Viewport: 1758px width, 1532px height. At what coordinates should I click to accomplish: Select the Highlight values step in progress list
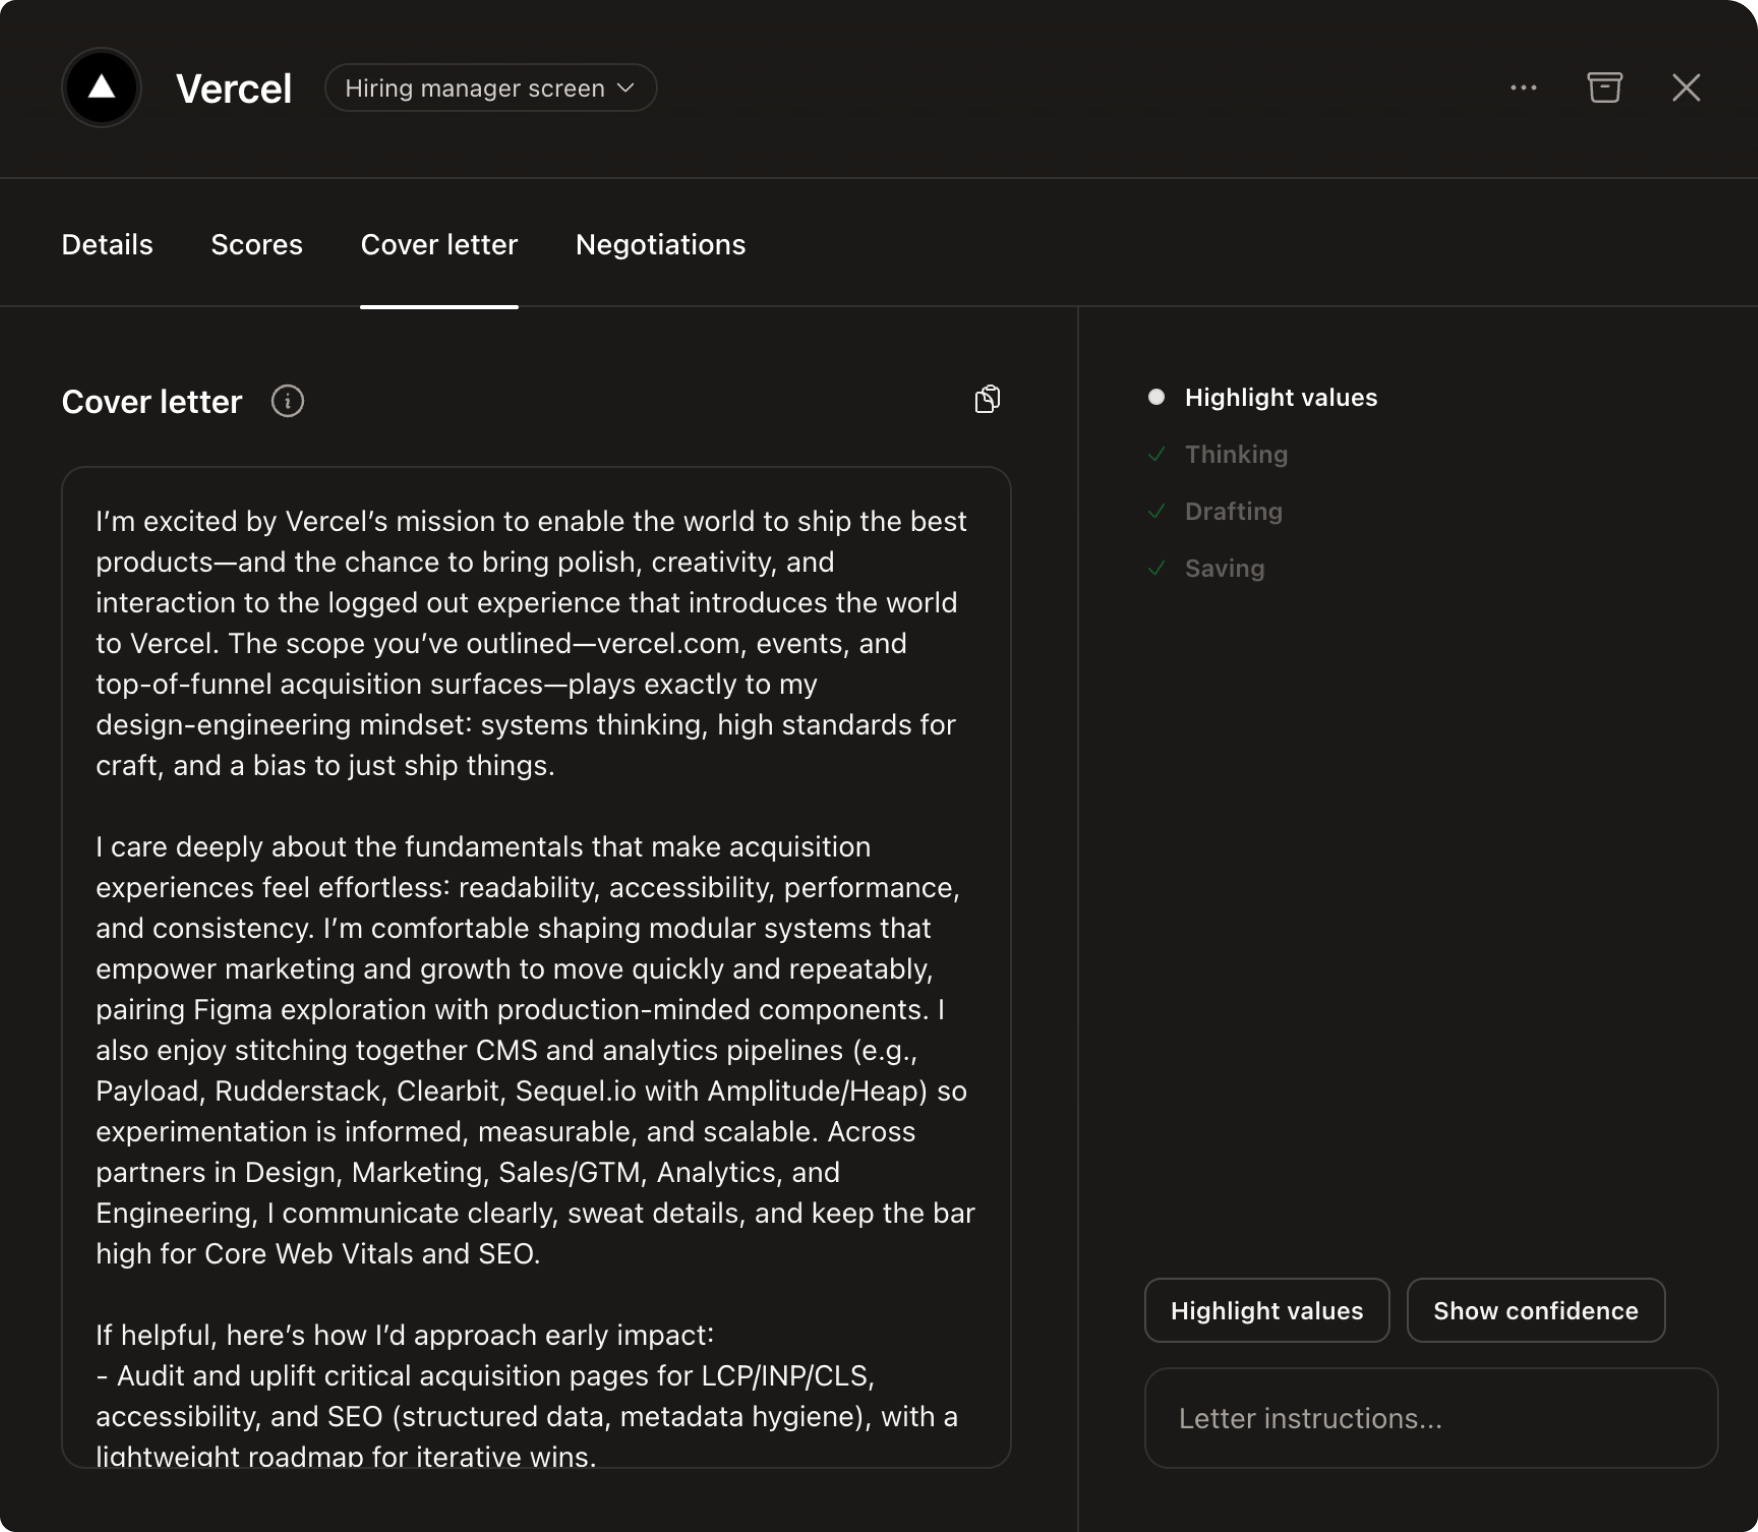point(1280,397)
